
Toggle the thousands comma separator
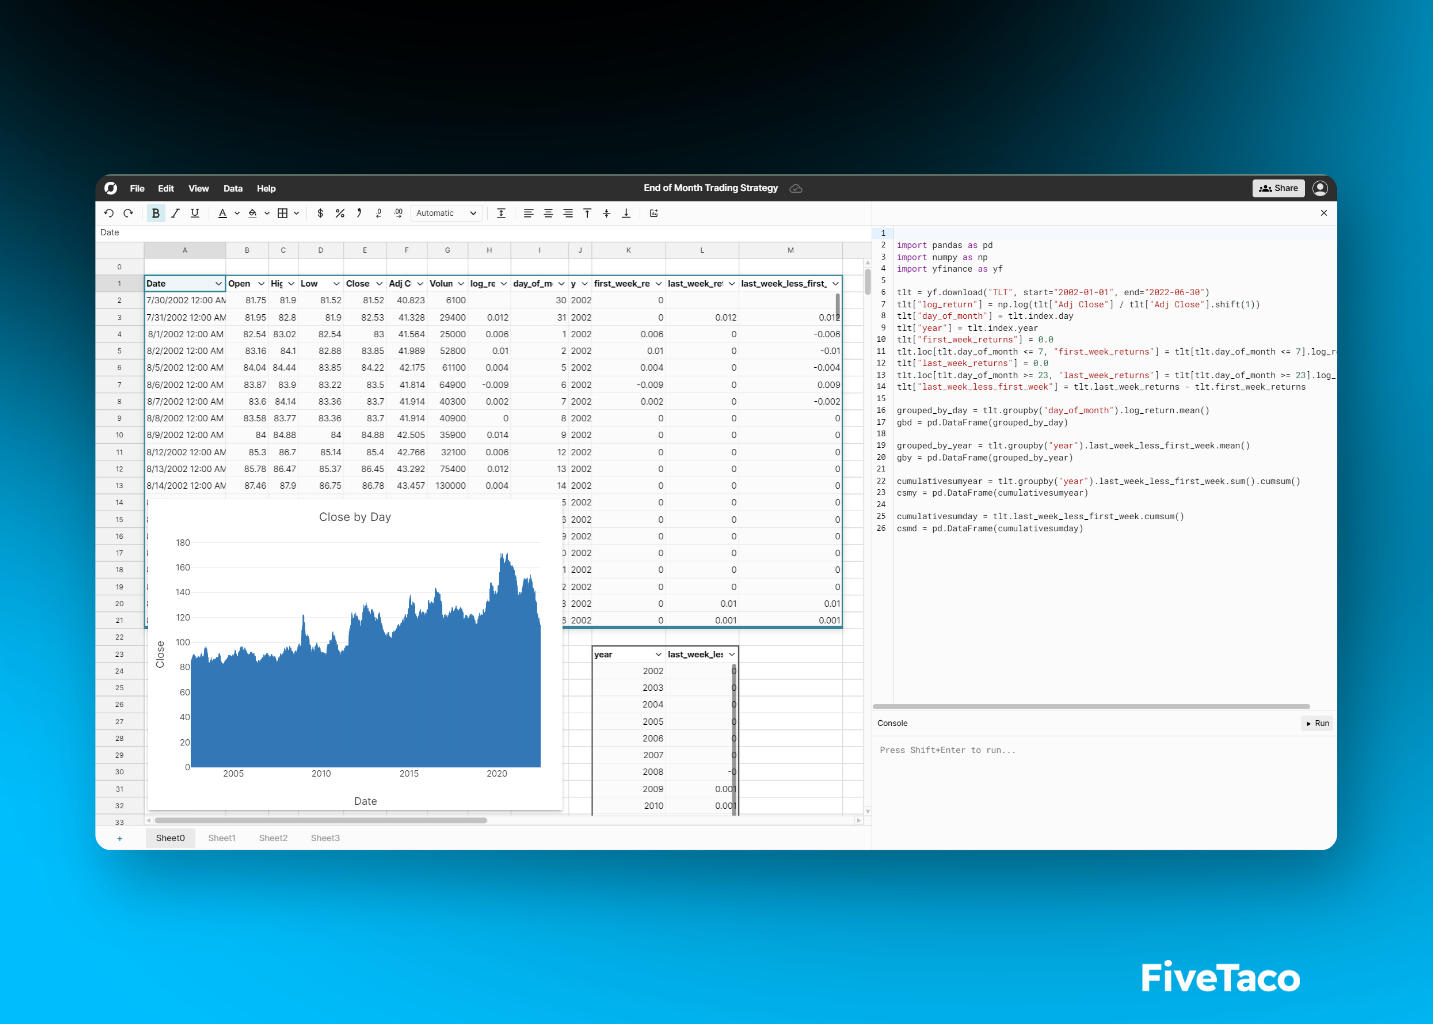click(x=359, y=213)
